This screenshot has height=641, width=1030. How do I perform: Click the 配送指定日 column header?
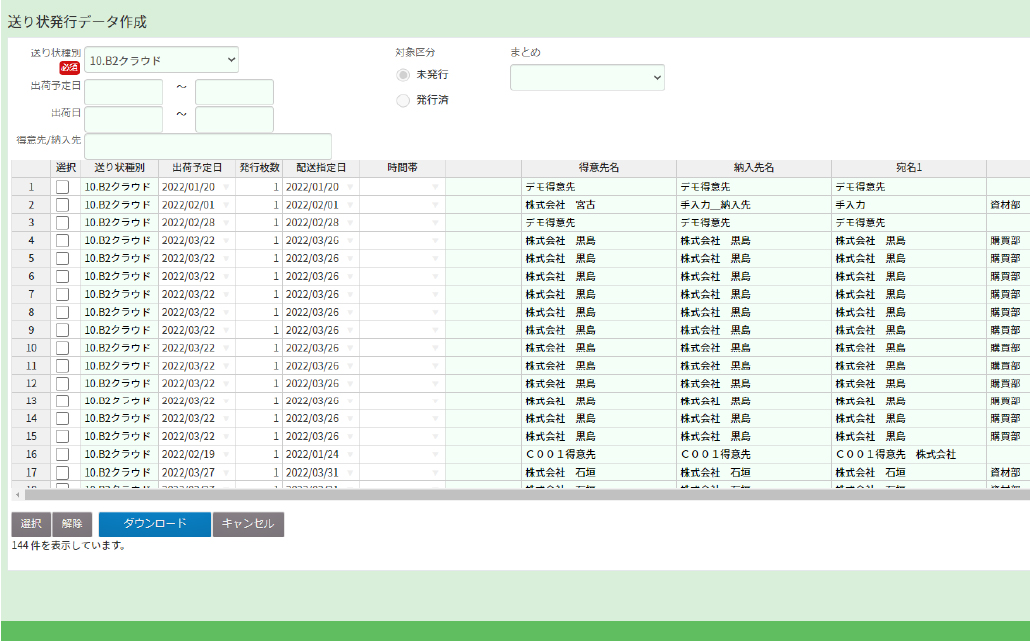[321, 168]
